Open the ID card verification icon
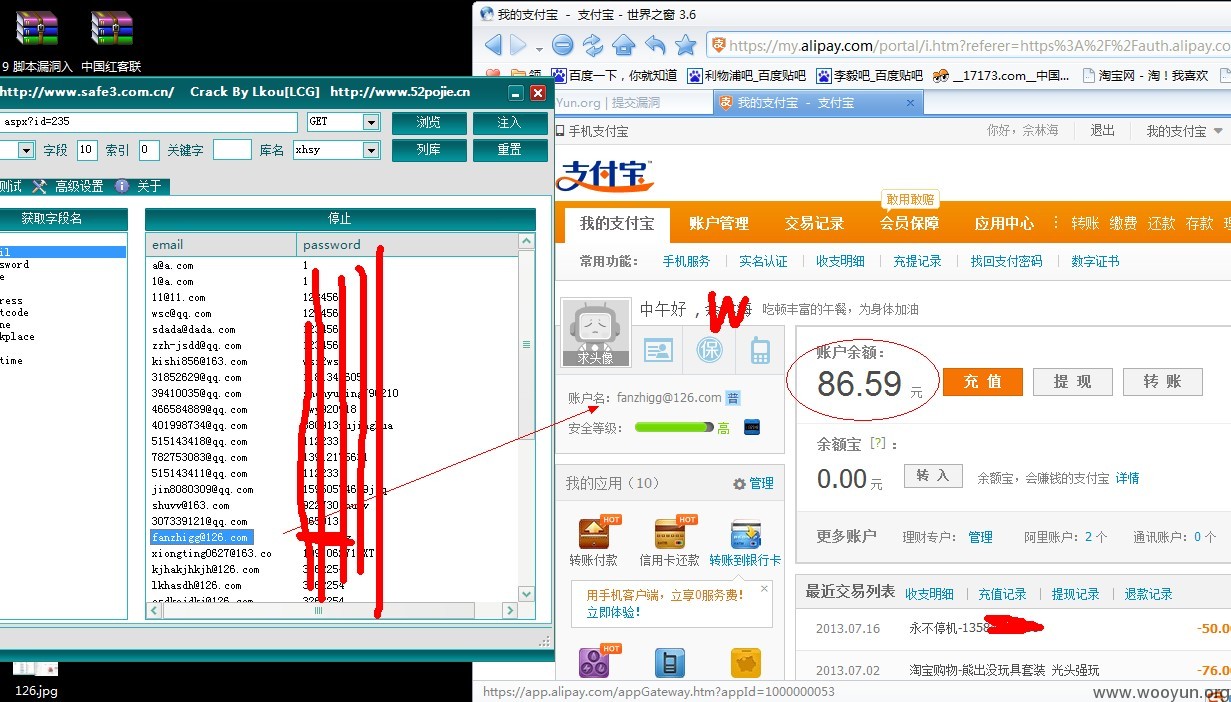 658,350
